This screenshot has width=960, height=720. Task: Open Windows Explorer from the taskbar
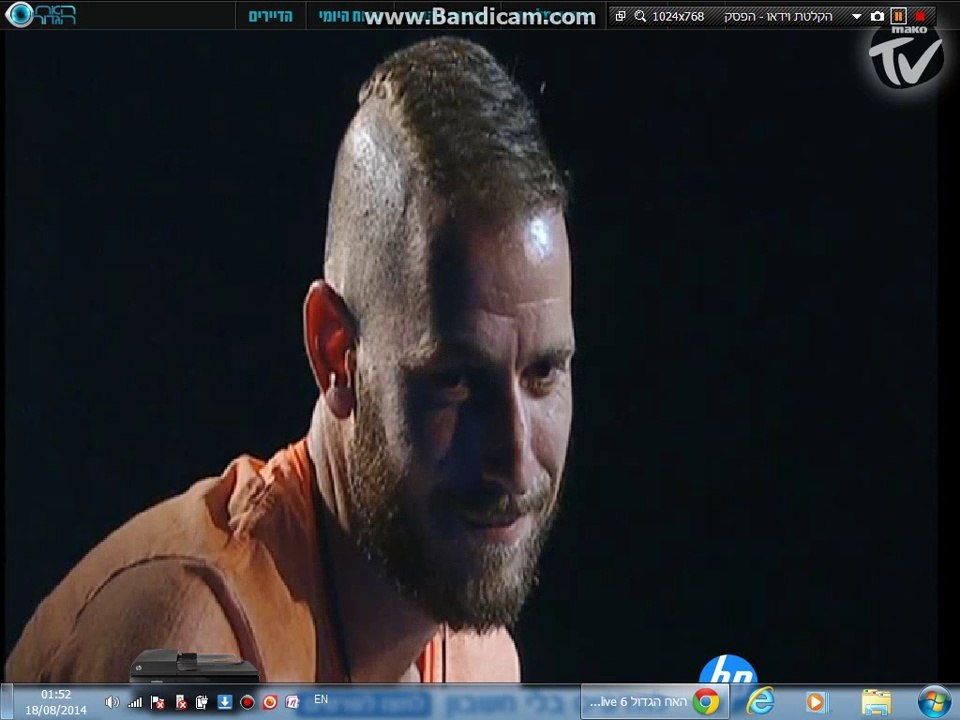(x=876, y=702)
